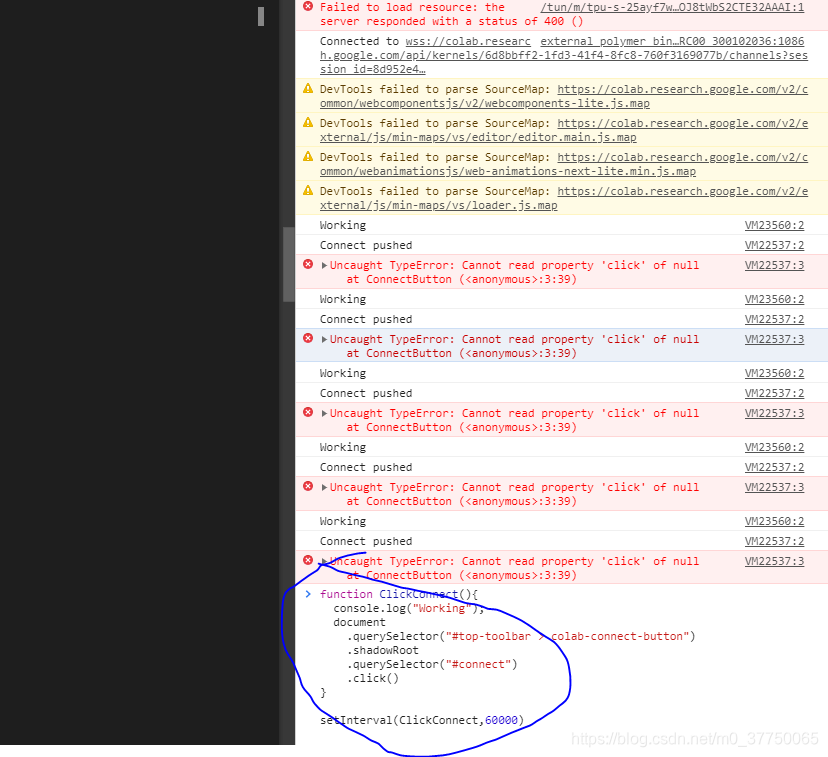Click the console prompt chevron
Screen dimensions: 828x757
pos(308,594)
